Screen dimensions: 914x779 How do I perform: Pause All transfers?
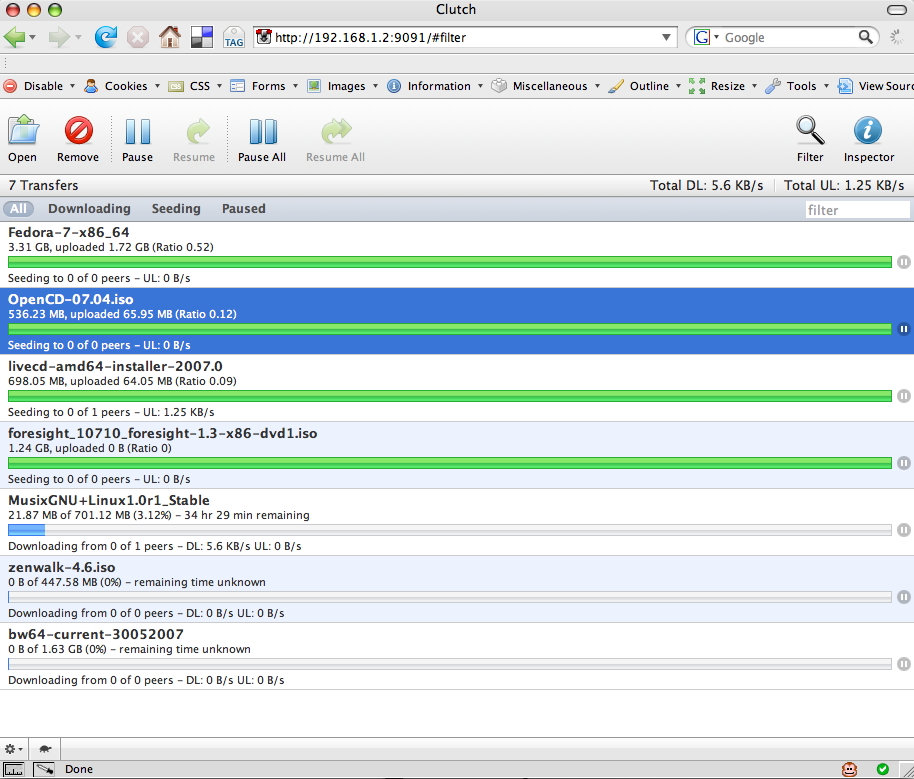262,139
